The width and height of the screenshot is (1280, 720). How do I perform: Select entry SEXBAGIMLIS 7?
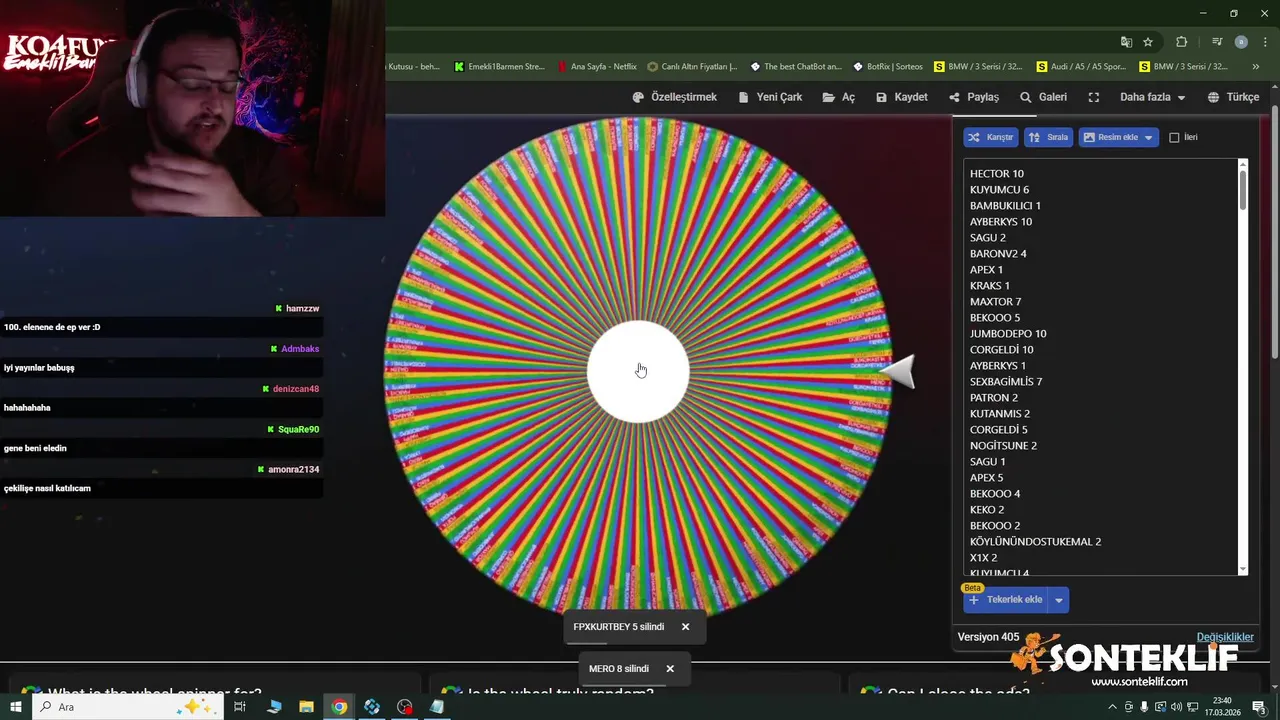(x=1006, y=382)
